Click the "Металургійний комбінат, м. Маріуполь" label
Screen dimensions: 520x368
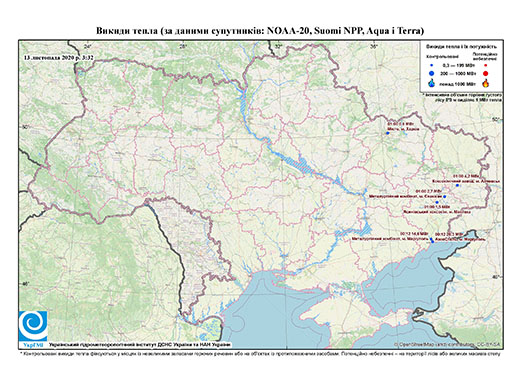[390, 236]
